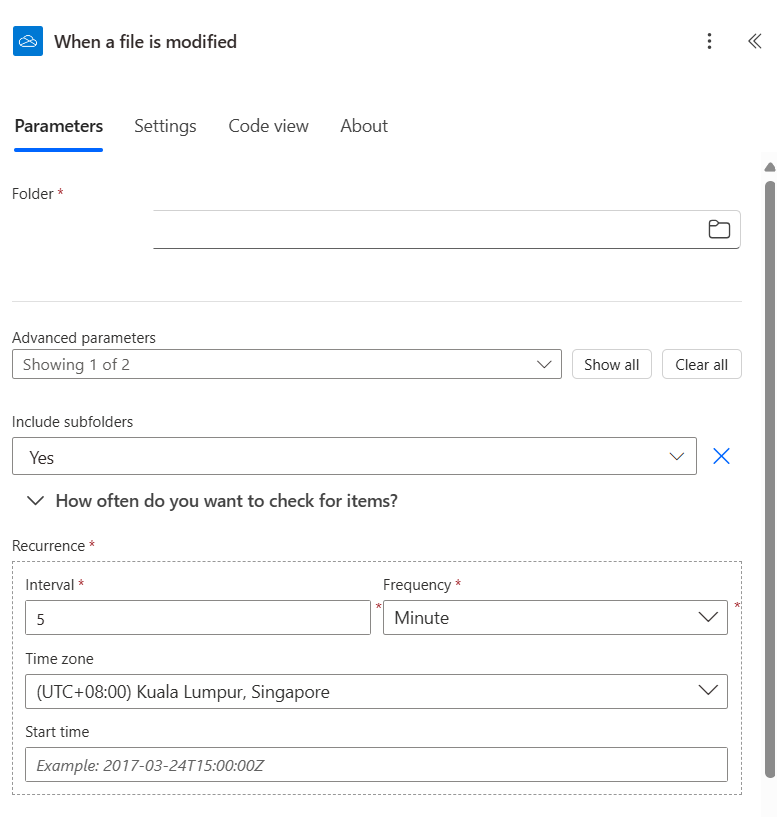Image resolution: width=777 pixels, height=817 pixels.
Task: Collapse the recurrence check section
Action: pos(37,500)
